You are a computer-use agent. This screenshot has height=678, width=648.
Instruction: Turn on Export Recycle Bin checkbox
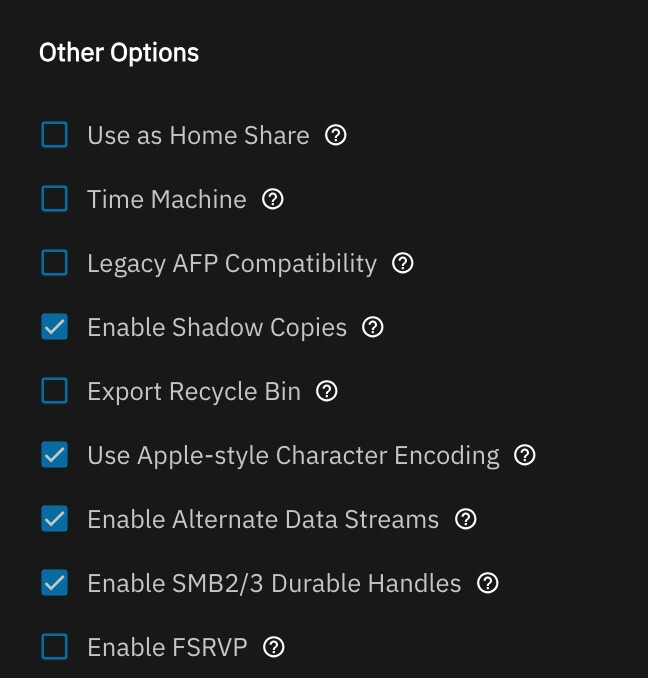tap(54, 390)
